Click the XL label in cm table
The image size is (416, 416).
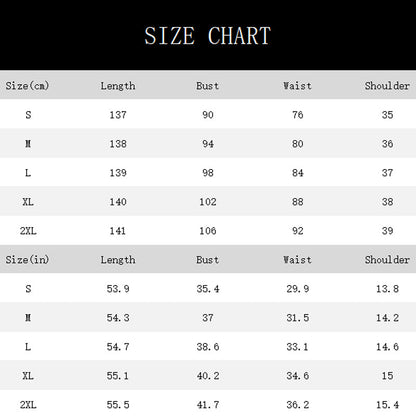pyautogui.click(x=28, y=202)
